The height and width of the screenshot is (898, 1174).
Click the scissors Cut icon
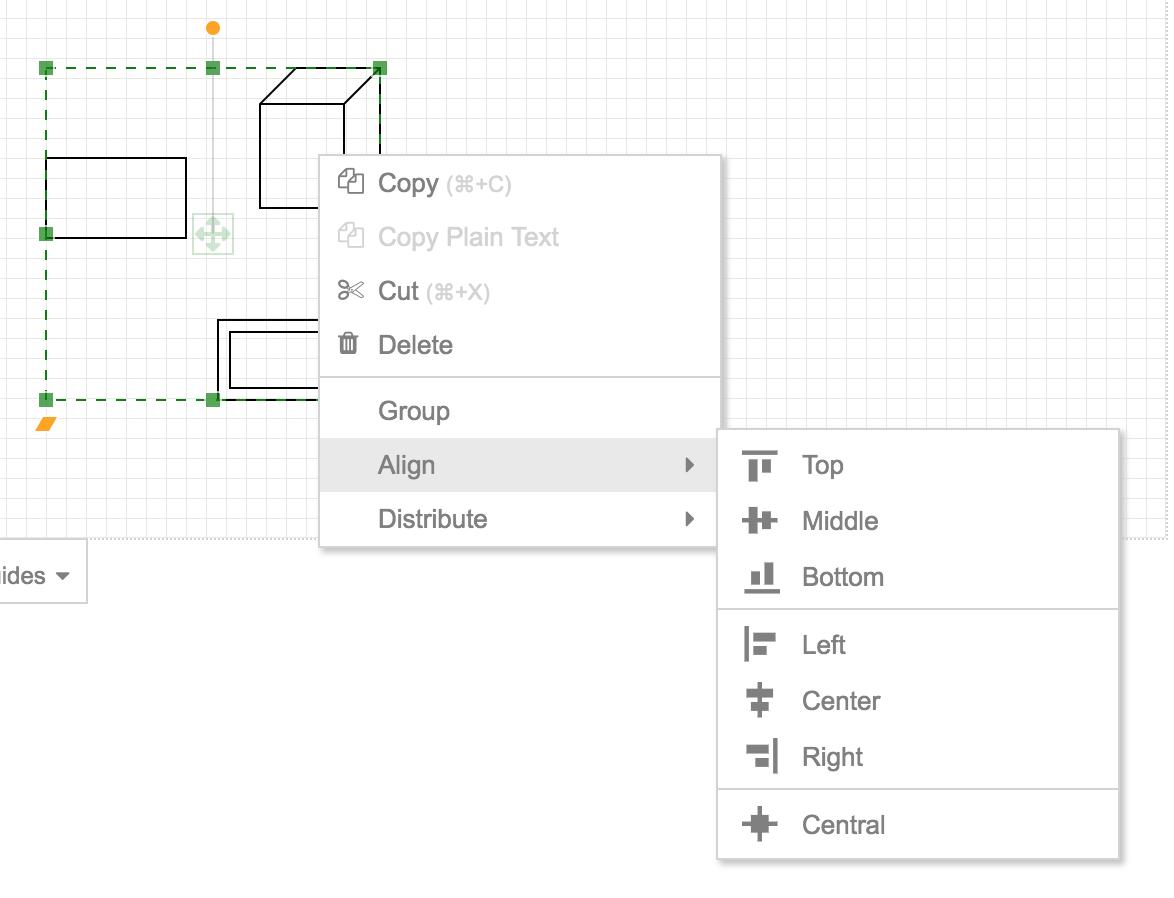click(x=350, y=290)
